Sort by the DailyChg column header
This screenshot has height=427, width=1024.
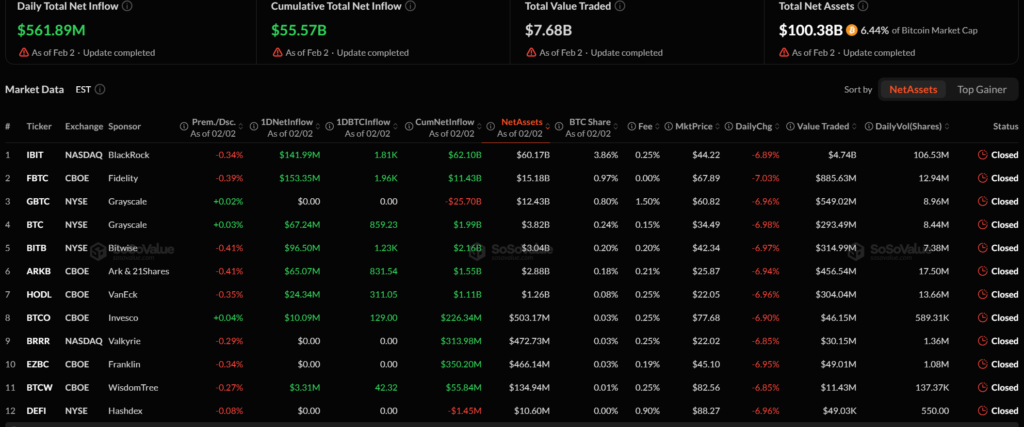pyautogui.click(x=759, y=127)
